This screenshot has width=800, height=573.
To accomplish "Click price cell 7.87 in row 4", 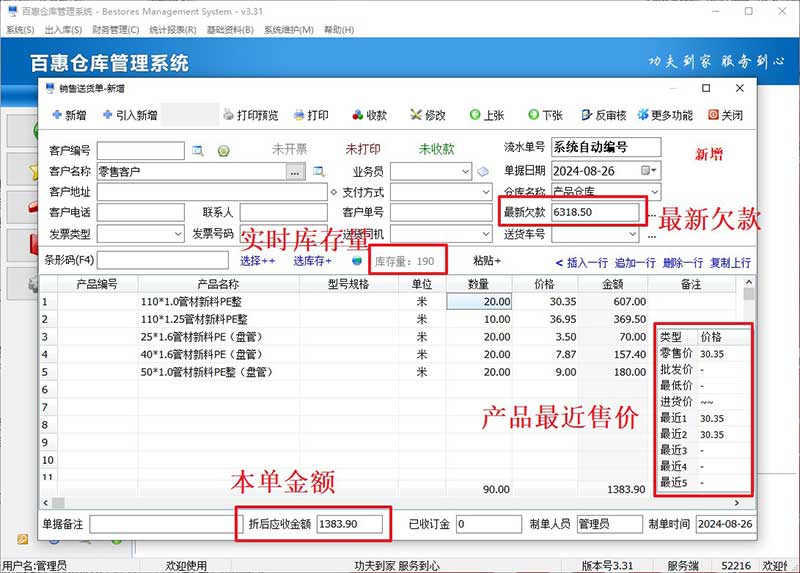I will point(545,354).
